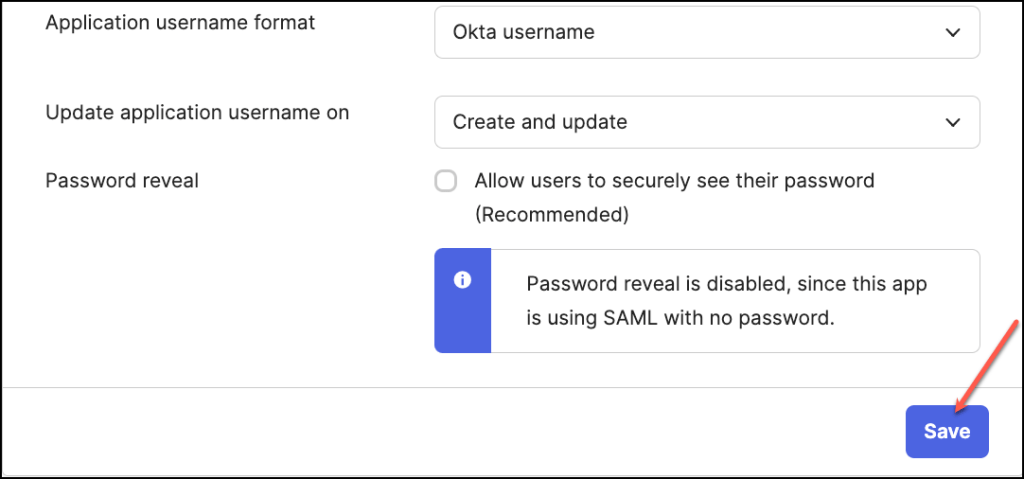Click the "Allow users to securely see their password" label

click(x=674, y=181)
